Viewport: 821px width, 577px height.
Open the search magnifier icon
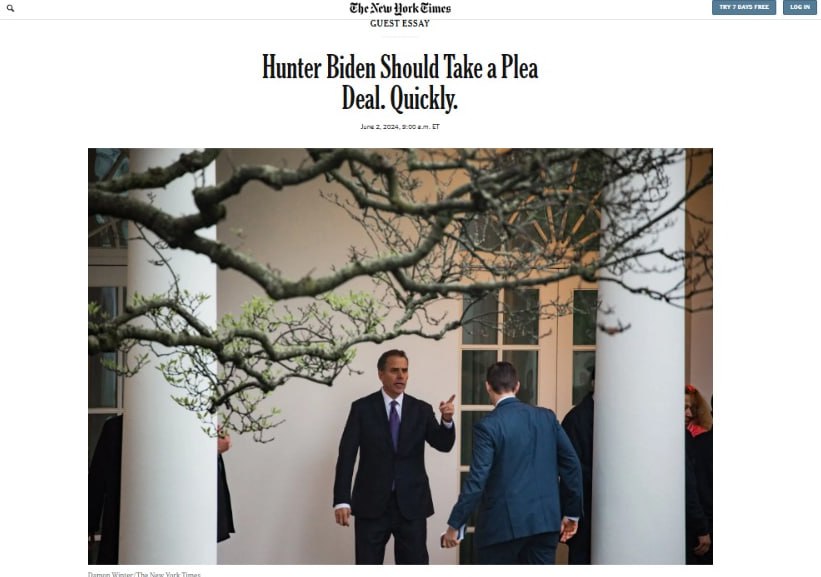click(10, 8)
